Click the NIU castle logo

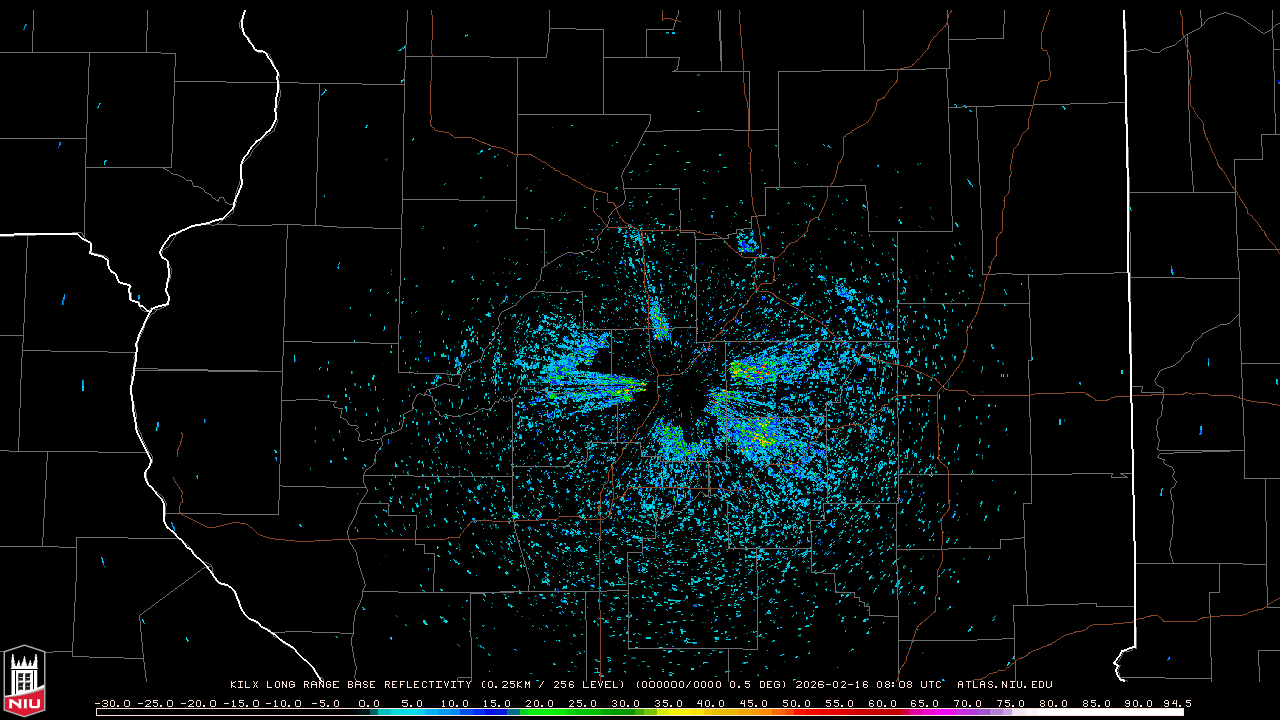(x=24, y=681)
